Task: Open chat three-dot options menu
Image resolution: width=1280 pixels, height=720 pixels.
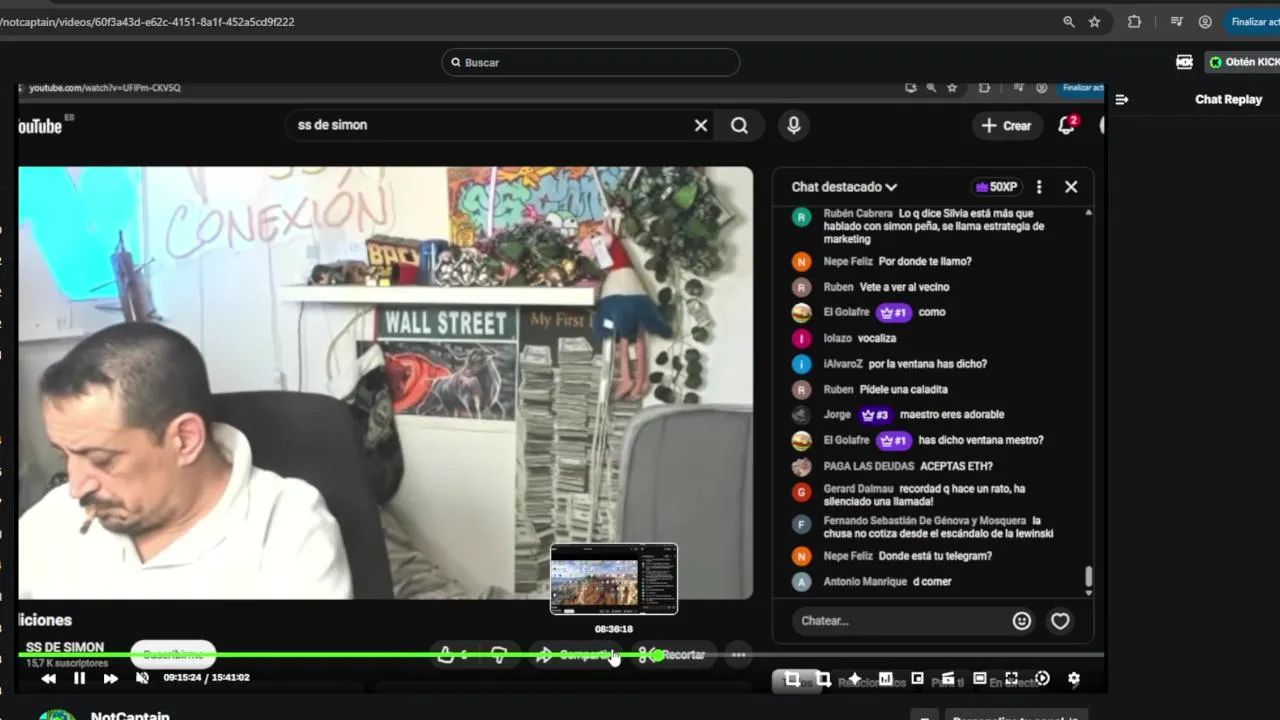Action: click(x=1039, y=187)
